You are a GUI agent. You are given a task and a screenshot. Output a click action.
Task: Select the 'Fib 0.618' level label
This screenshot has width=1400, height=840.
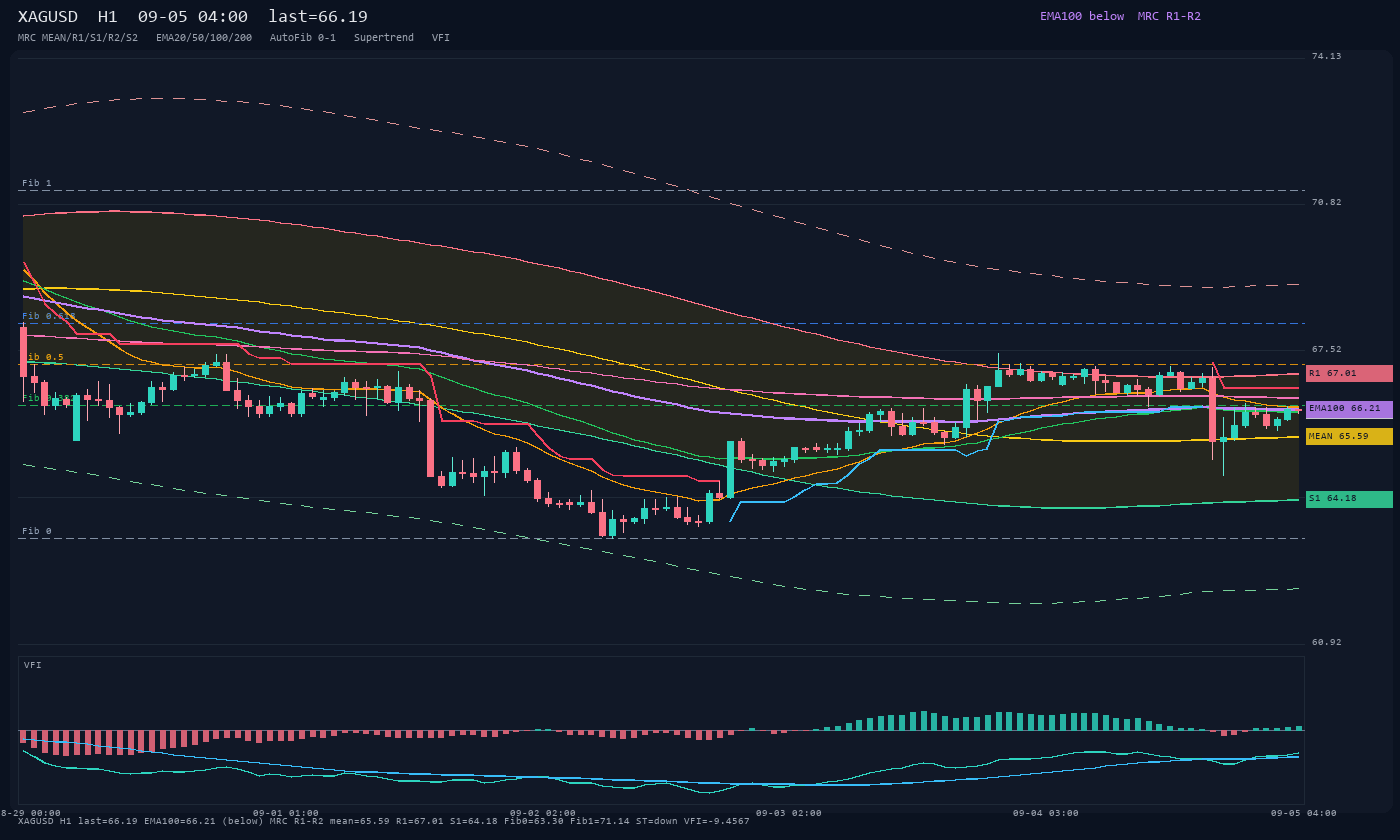[49, 317]
